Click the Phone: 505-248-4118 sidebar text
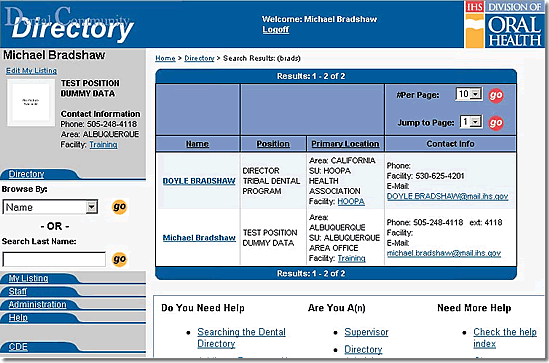This screenshot has height=363, width=549. (x=99, y=124)
